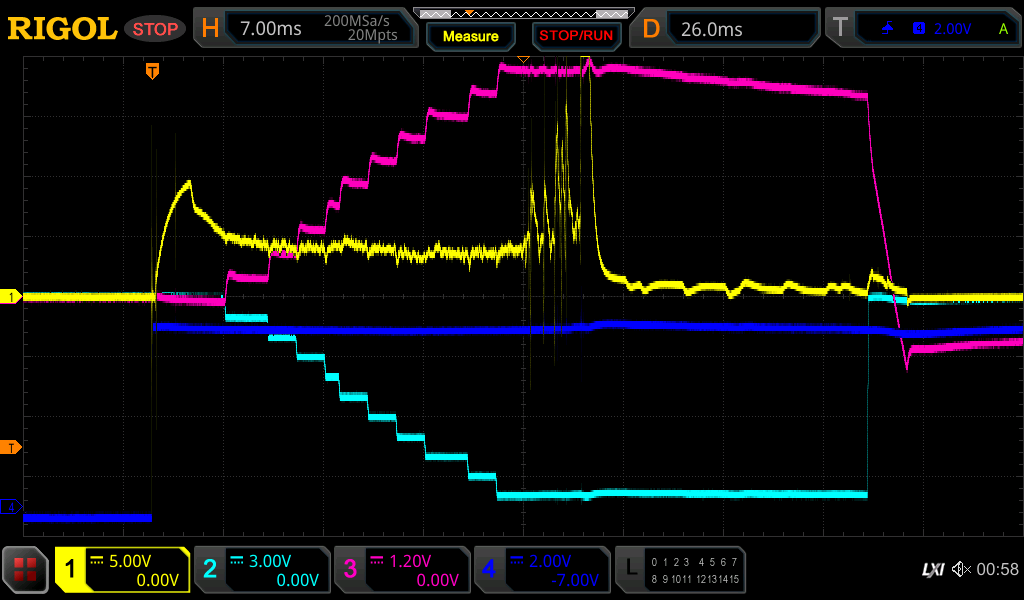Image resolution: width=1024 pixels, height=600 pixels.
Task: Click the muted speaker sound icon
Action: [960, 569]
